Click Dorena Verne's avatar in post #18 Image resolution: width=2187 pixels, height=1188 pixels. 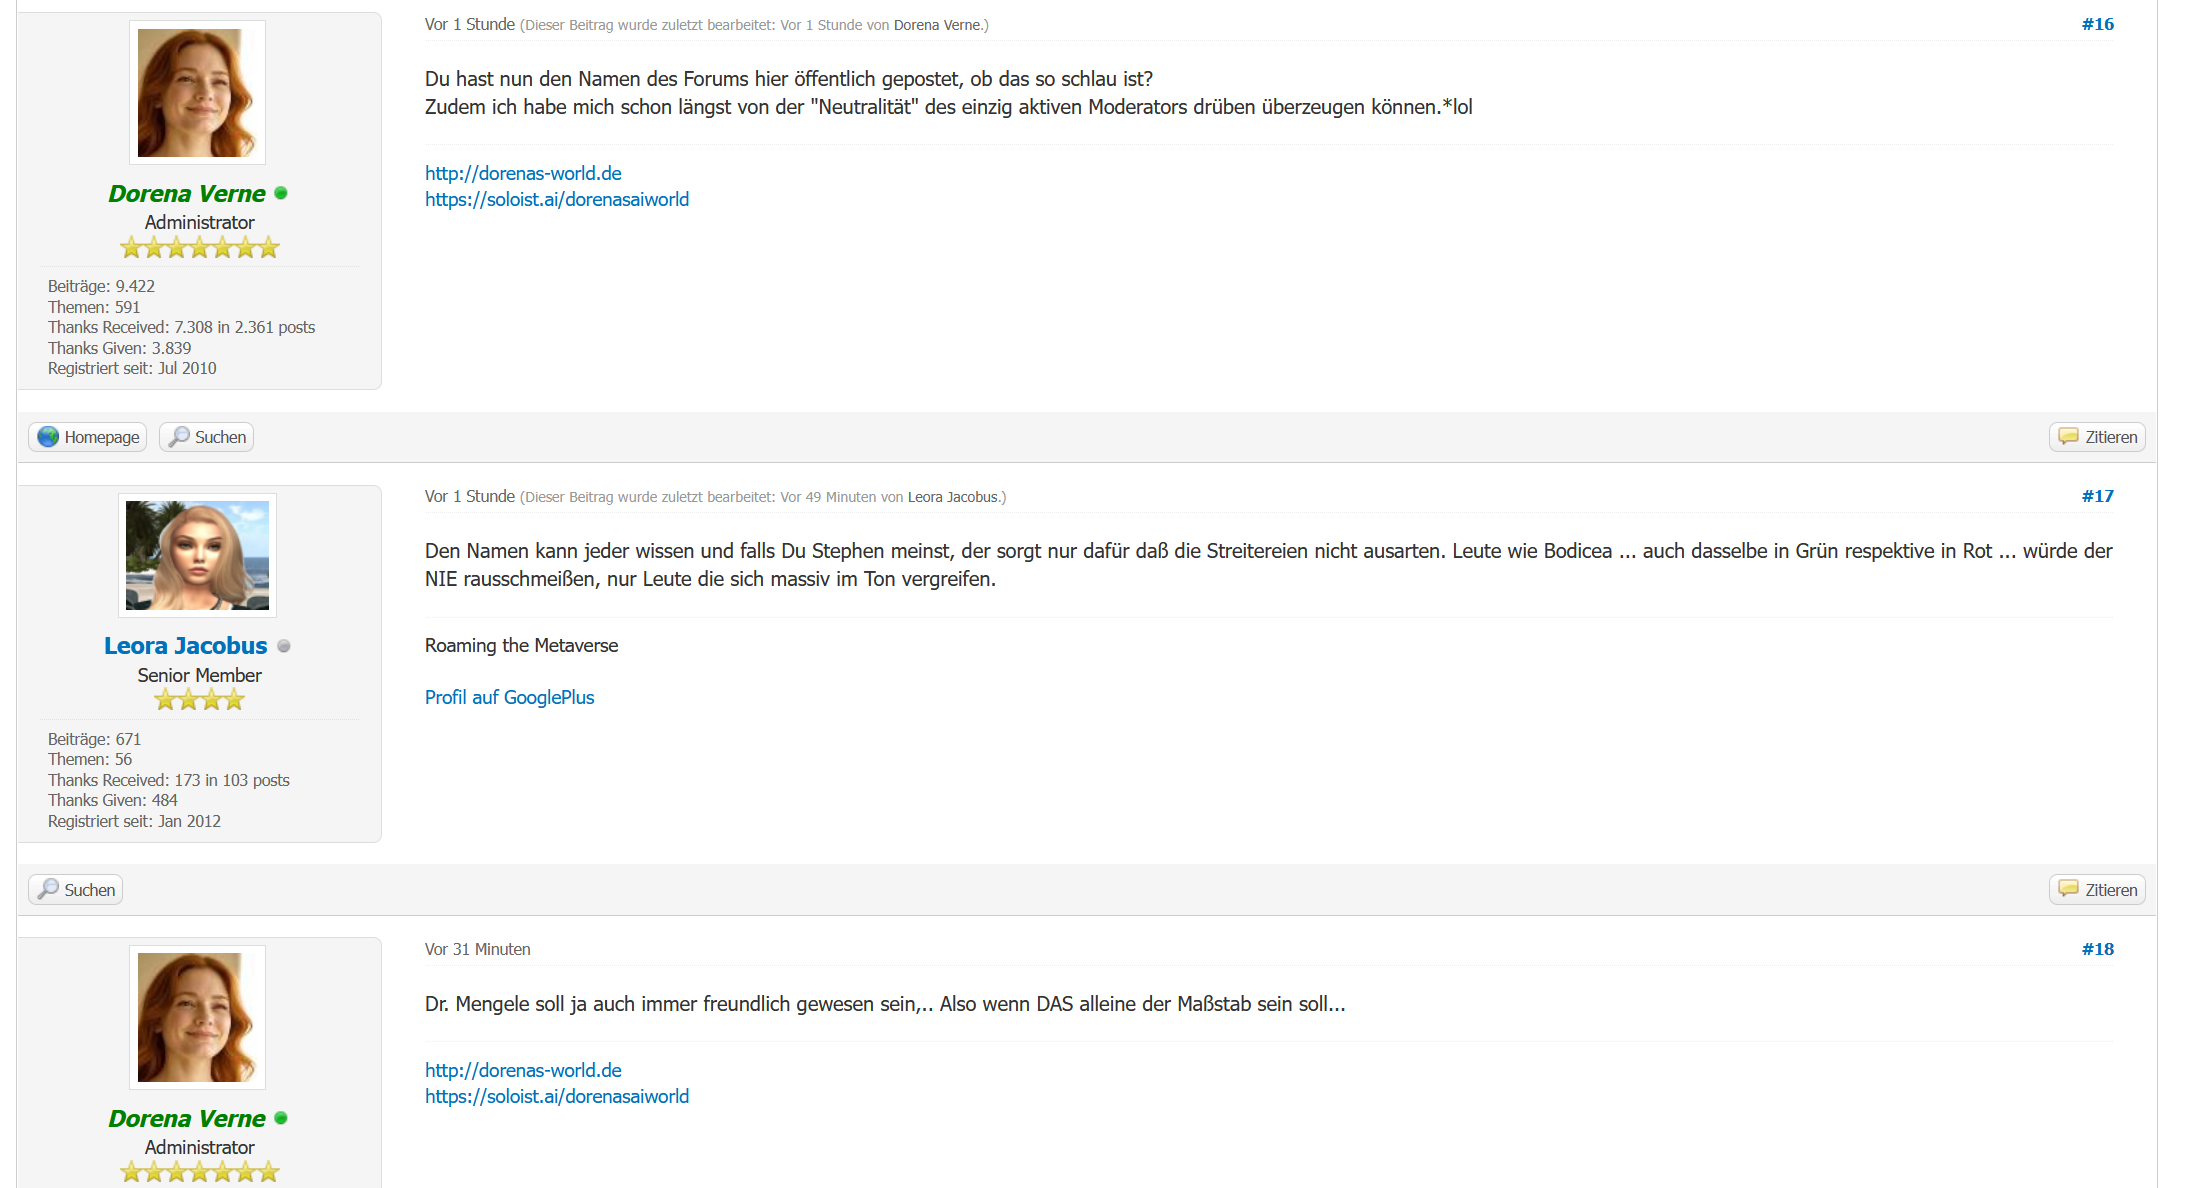click(197, 1017)
